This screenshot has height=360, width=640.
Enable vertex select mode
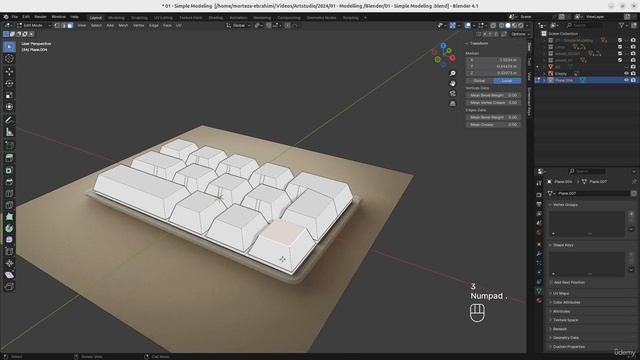57,25
